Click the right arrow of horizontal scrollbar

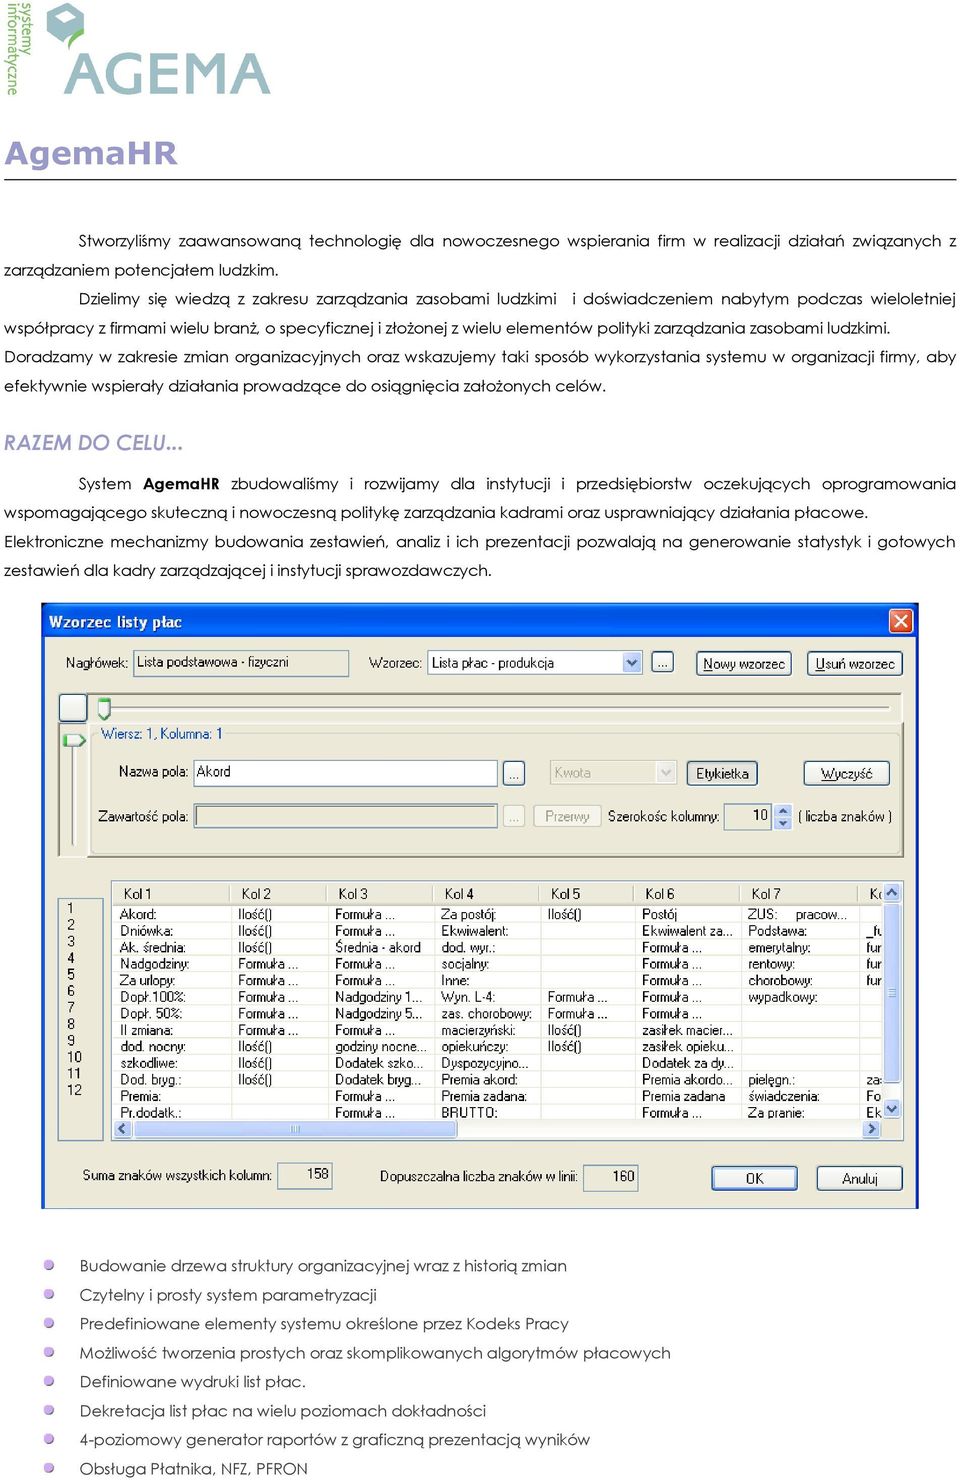click(872, 1129)
